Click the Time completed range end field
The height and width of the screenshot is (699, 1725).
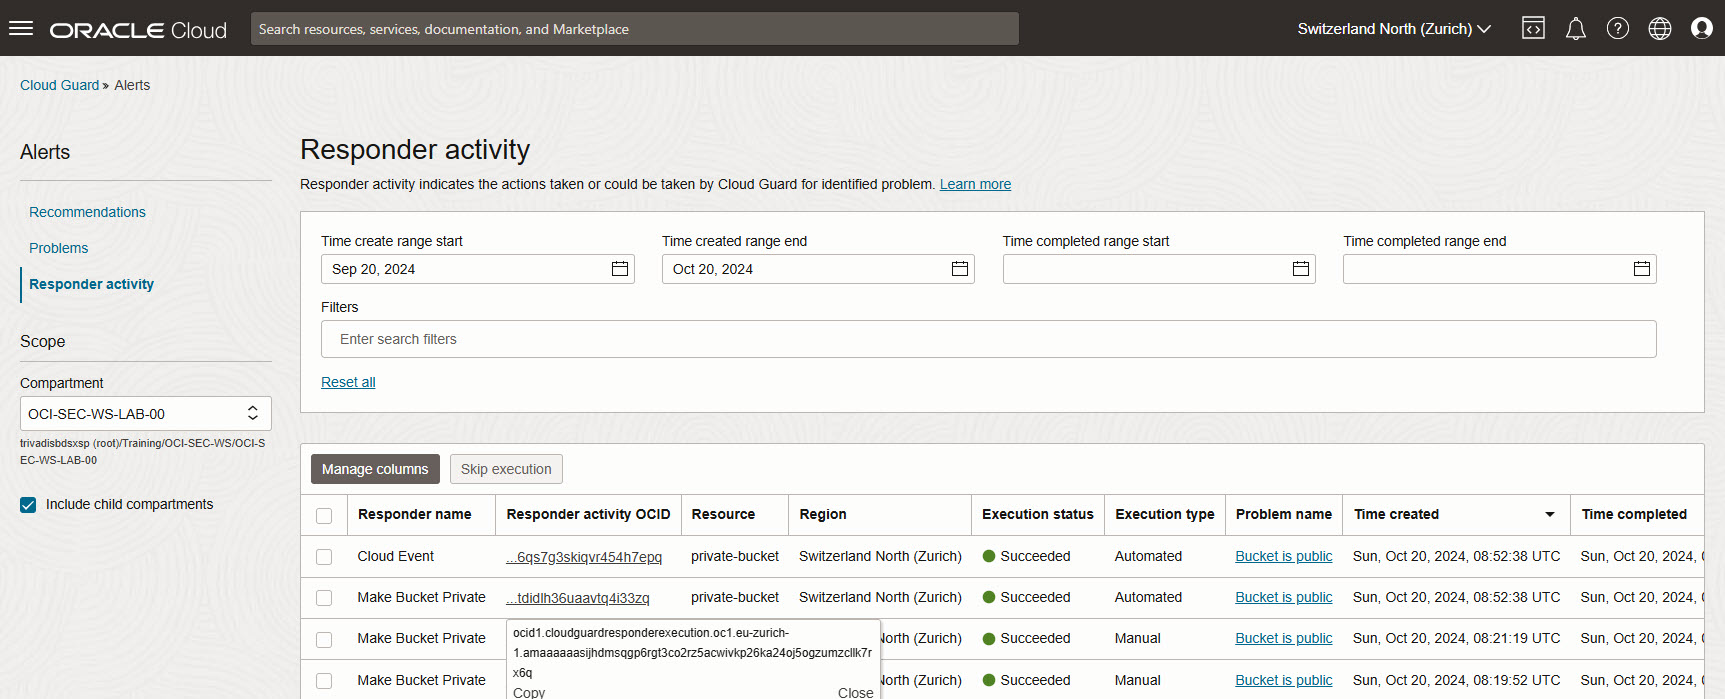pos(1500,269)
